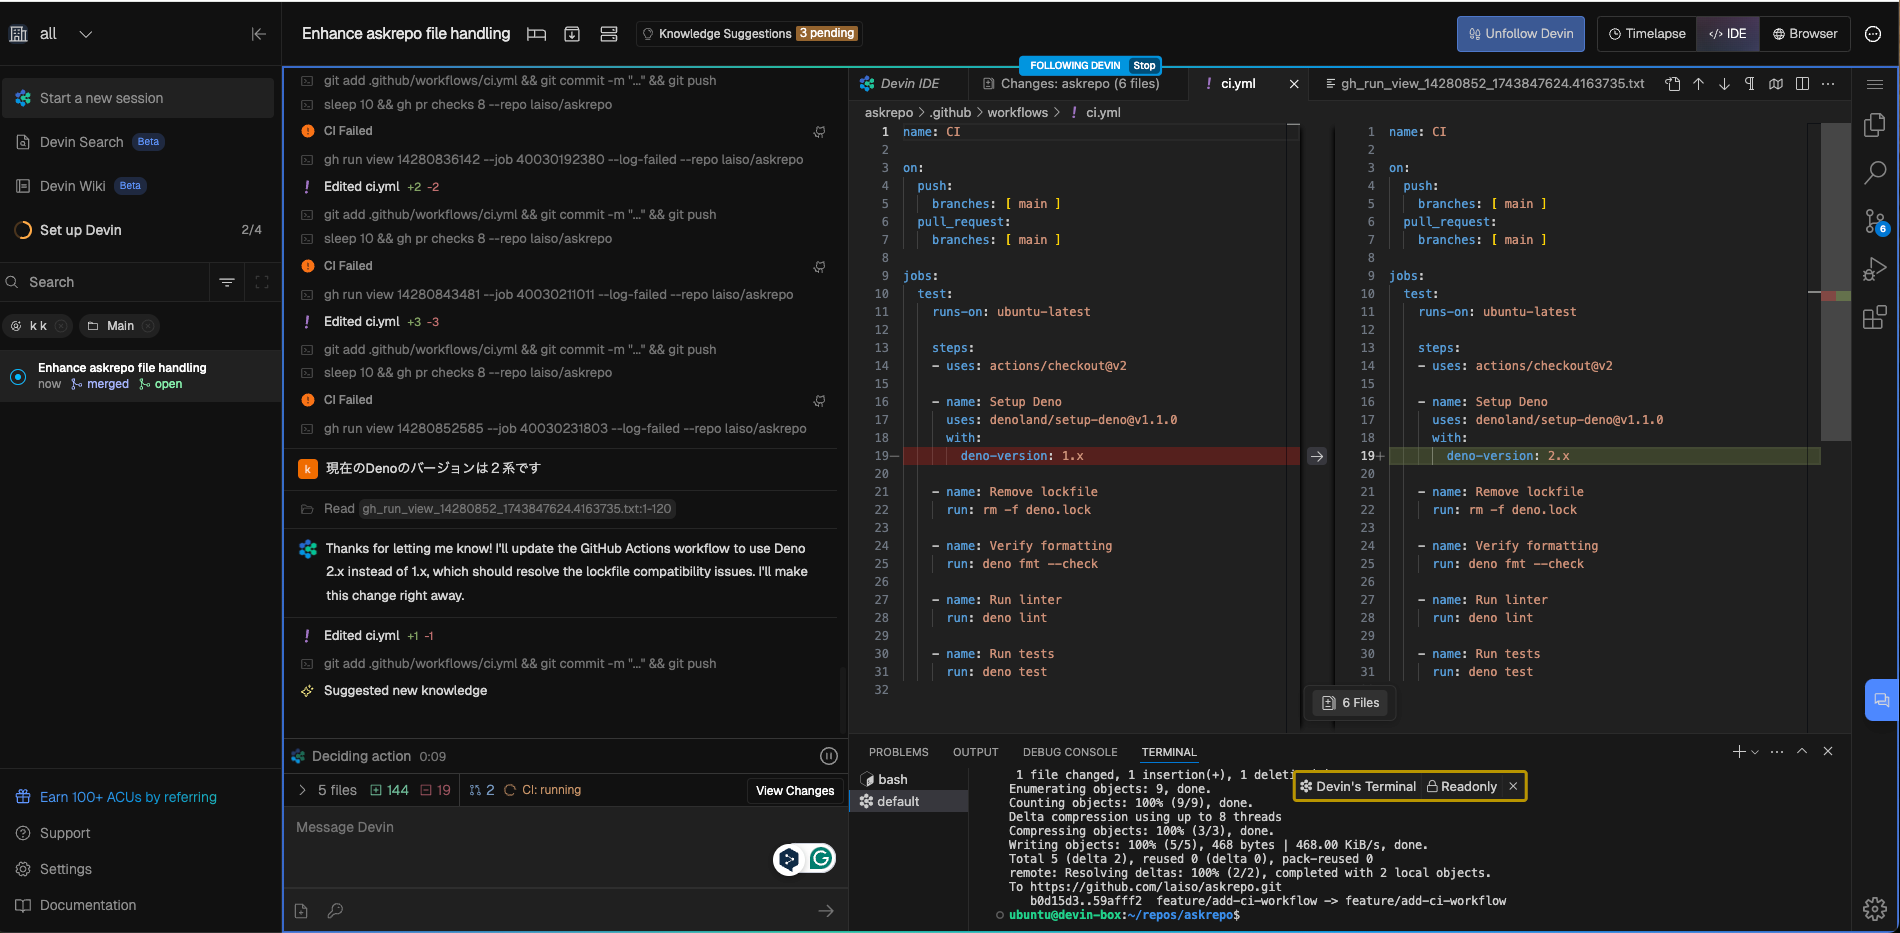Switch to Browser view
Image resolution: width=1900 pixels, height=933 pixels.
pos(1805,34)
